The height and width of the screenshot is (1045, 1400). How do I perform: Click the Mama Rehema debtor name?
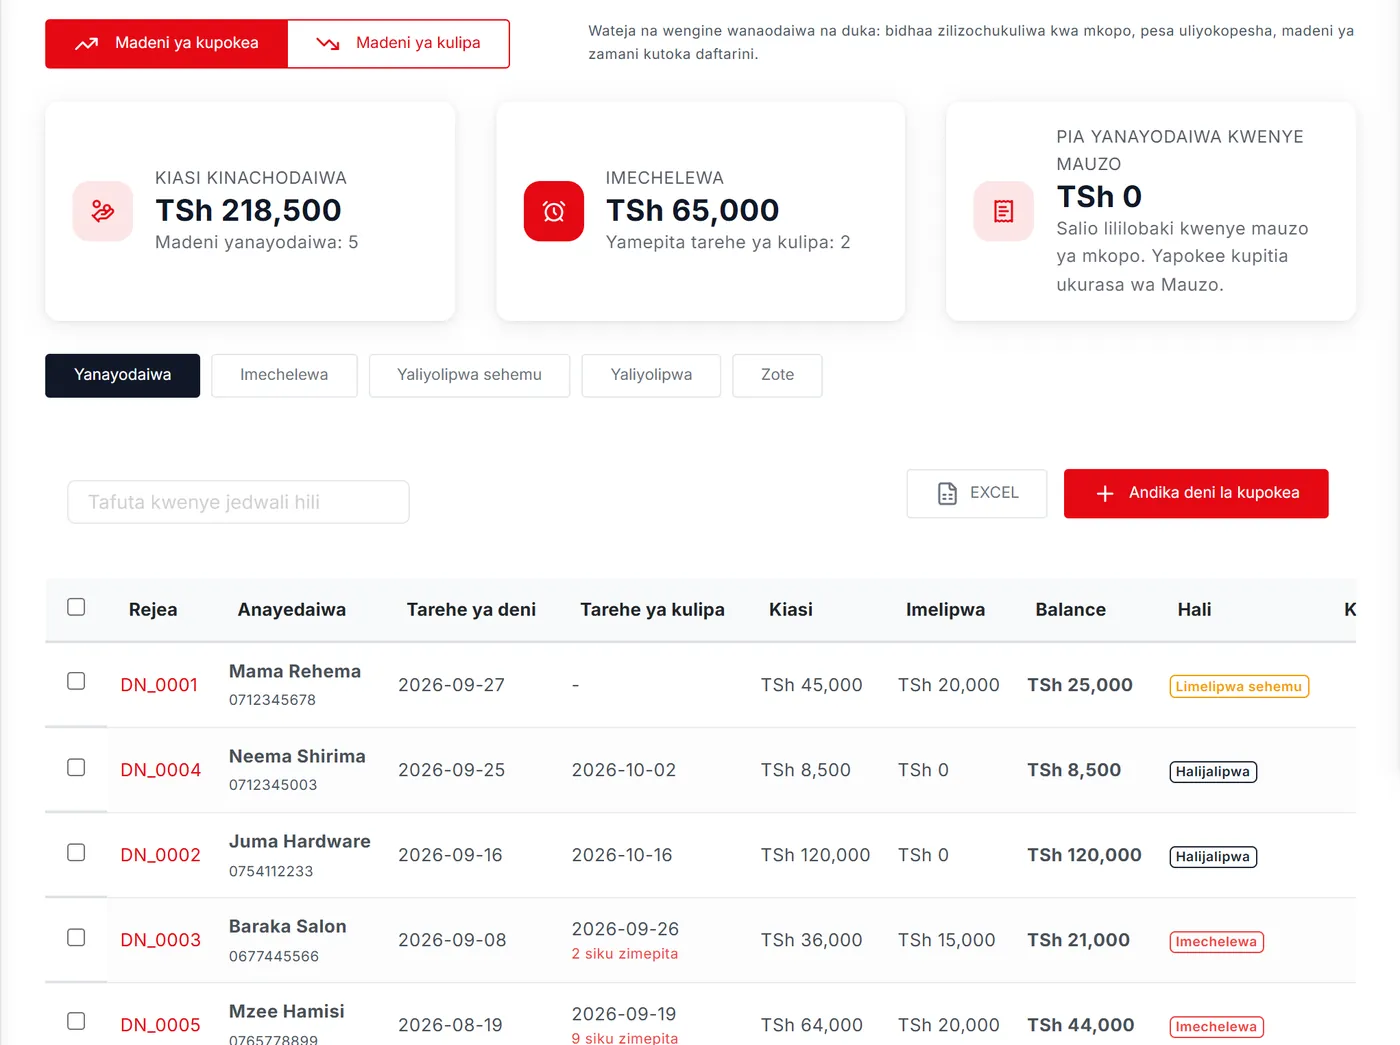coord(295,671)
